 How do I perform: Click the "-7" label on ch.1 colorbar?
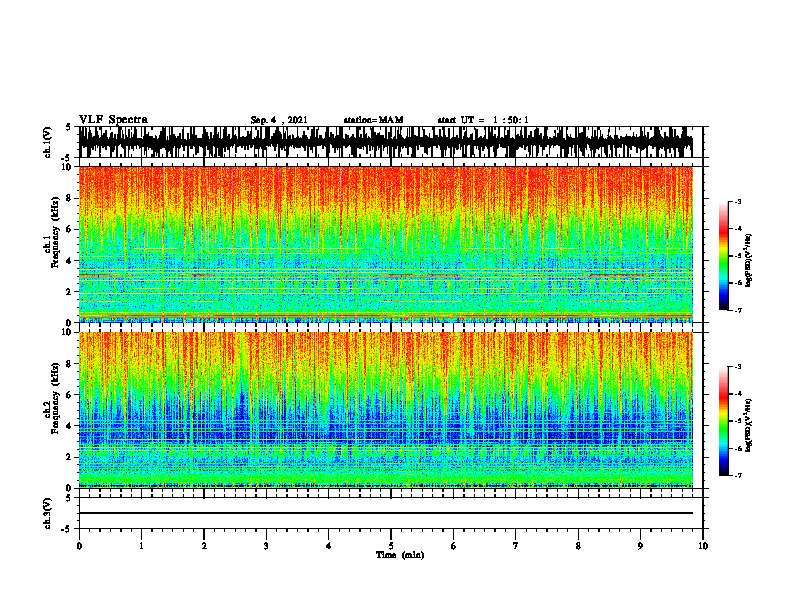pyautogui.click(x=738, y=310)
